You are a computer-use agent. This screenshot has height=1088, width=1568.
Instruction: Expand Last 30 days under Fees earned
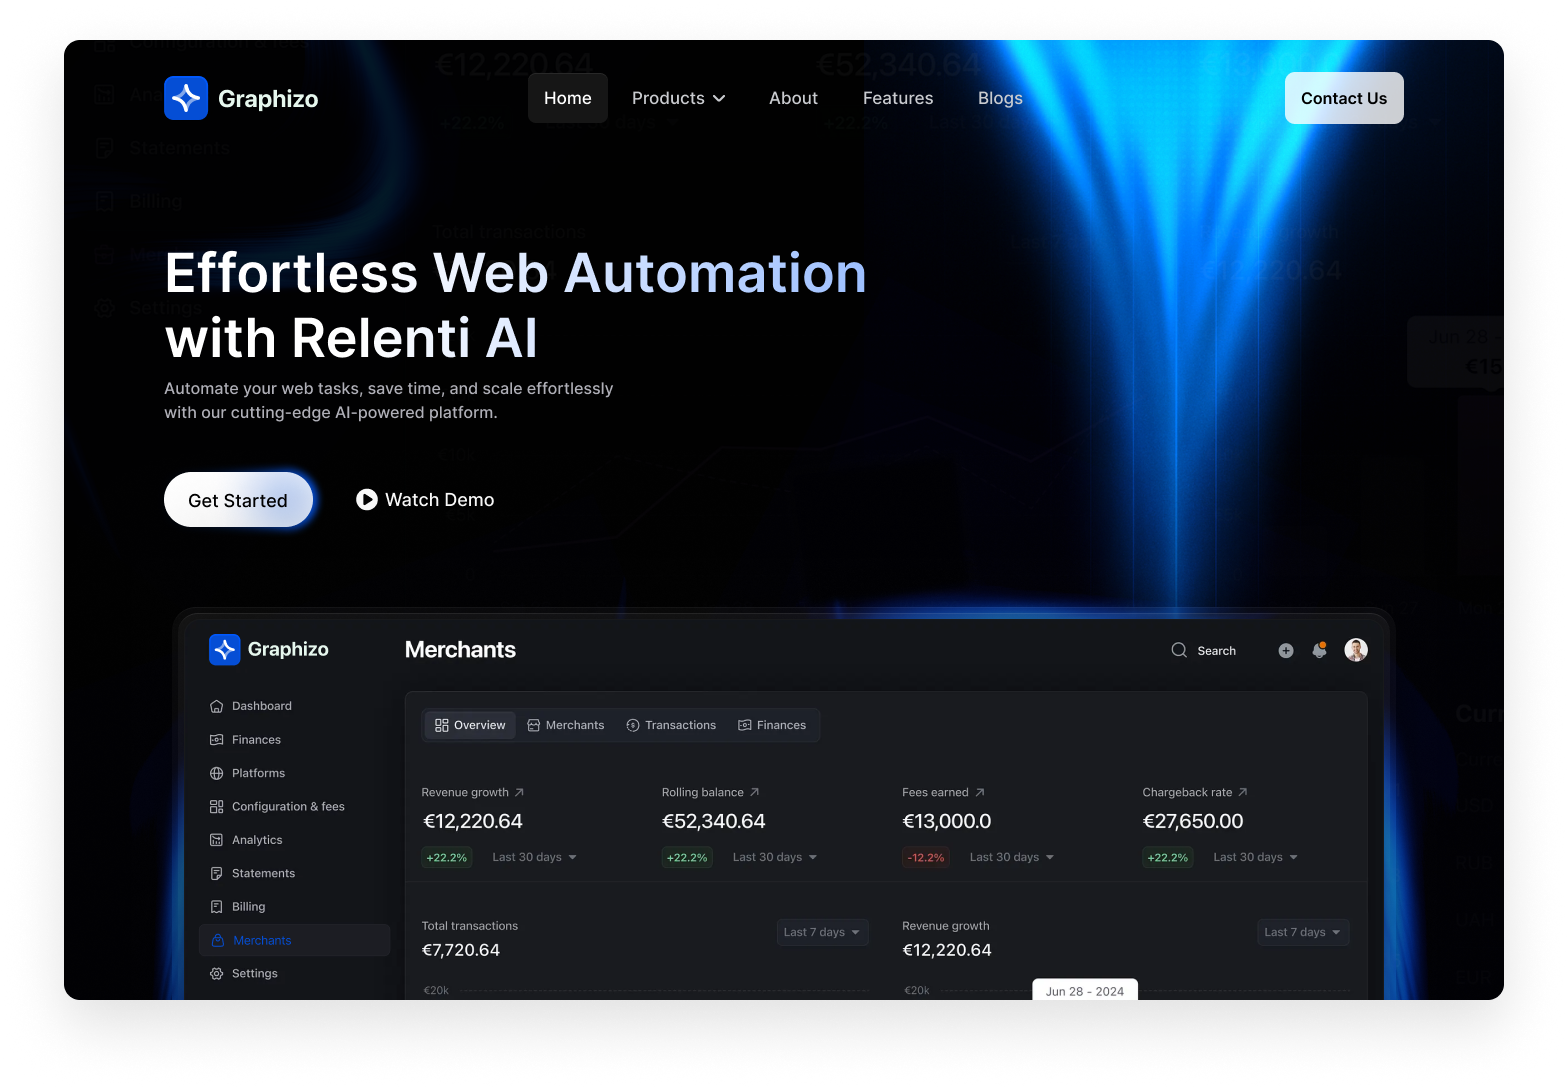[x=1011, y=857]
